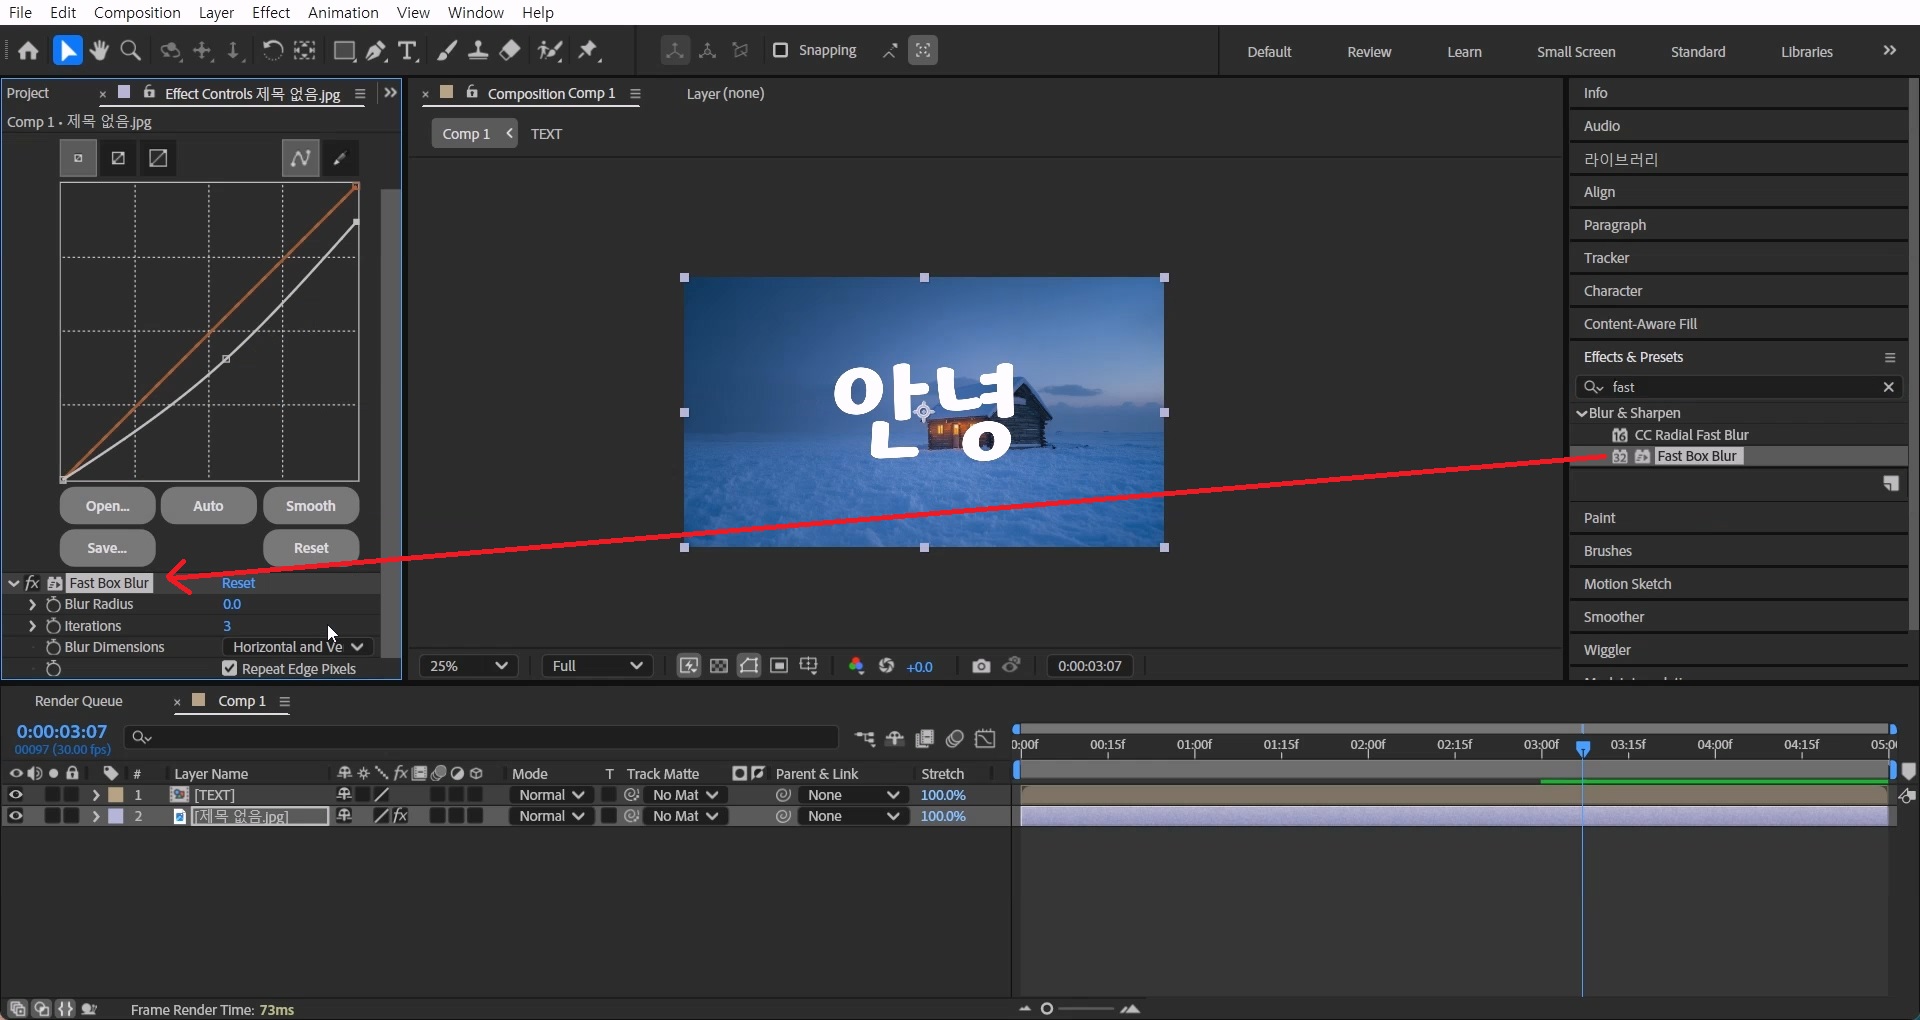Select the Brush tool
Screen dimensions: 1920x1020
pos(447,51)
